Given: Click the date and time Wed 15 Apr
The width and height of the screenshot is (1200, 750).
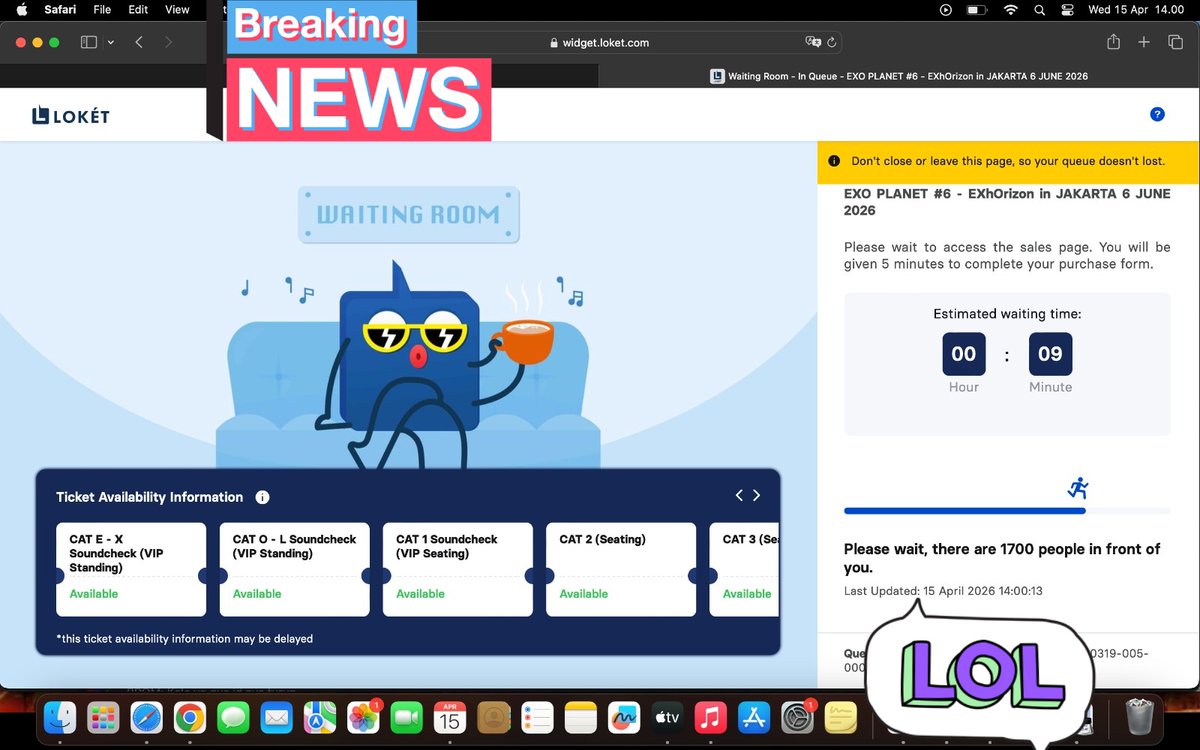Looking at the screenshot, I should point(1136,10).
